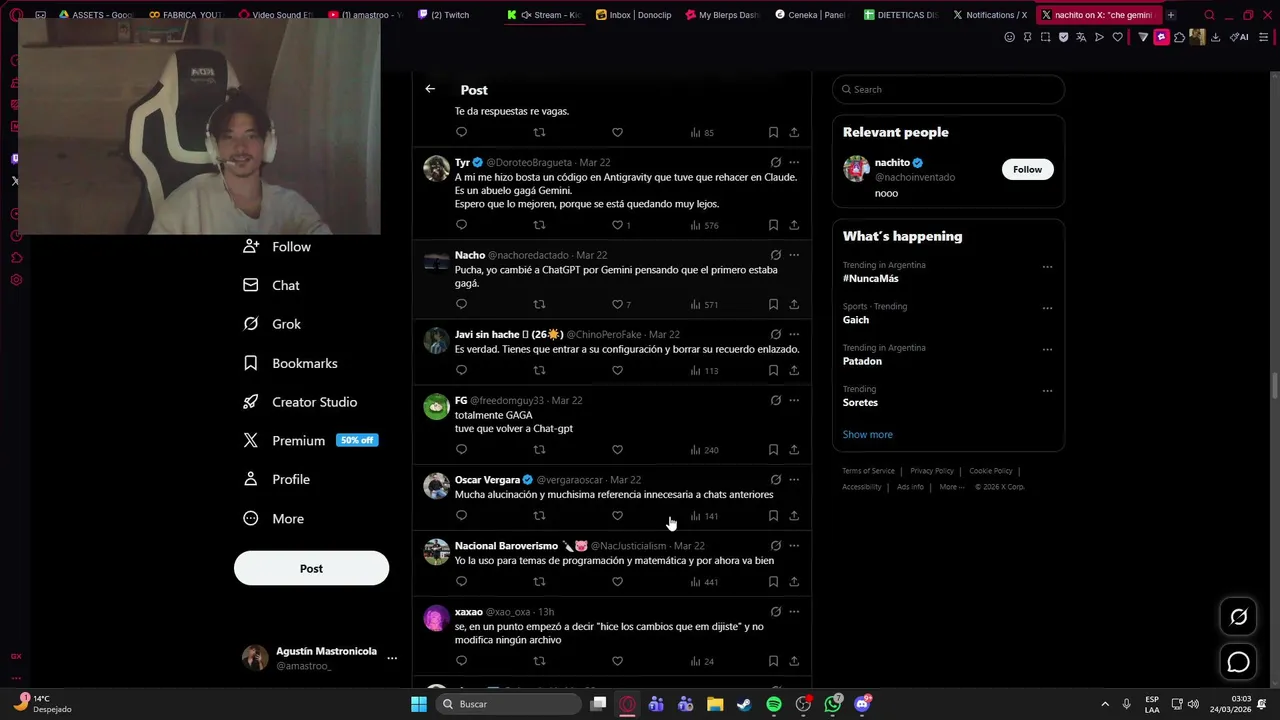The height and width of the screenshot is (720, 1280).
Task: Open Creator Studio in the sidebar
Action: click(x=300, y=402)
